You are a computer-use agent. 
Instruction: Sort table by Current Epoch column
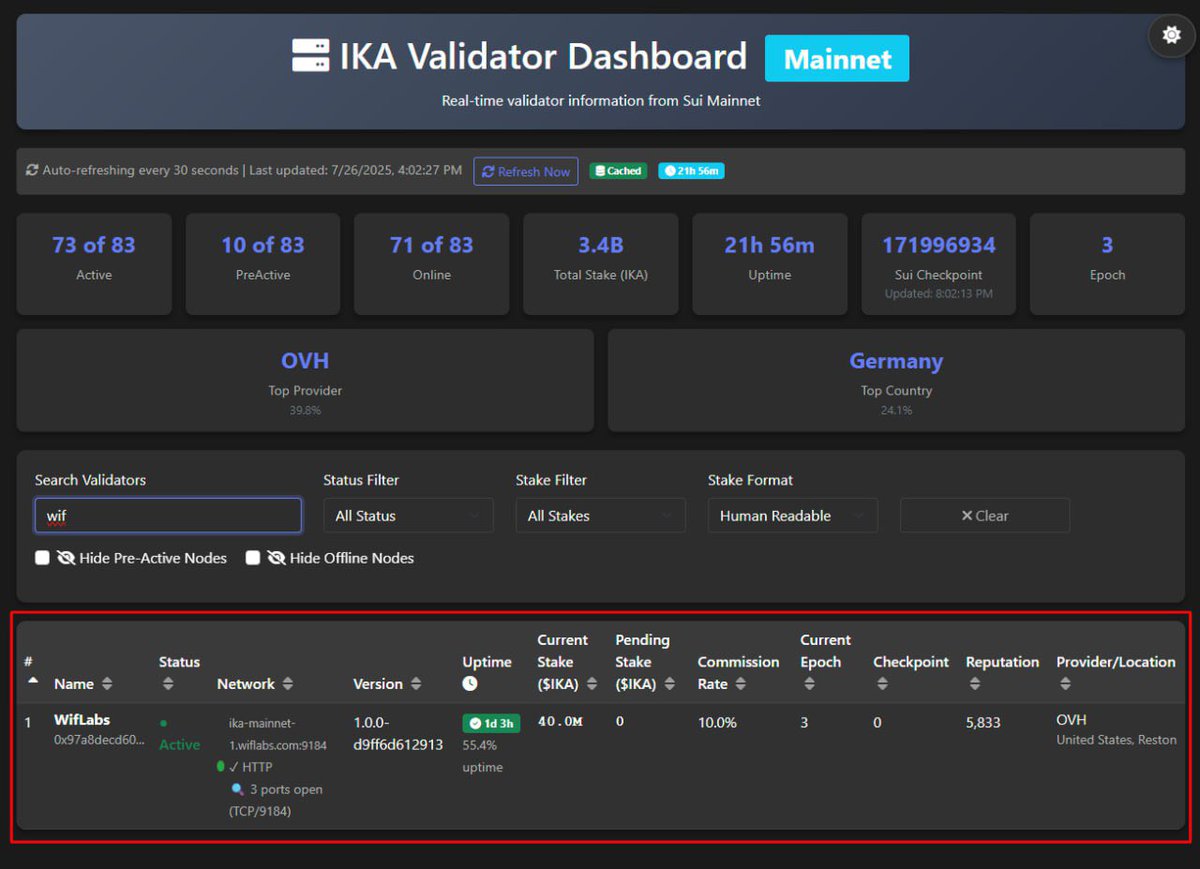[x=809, y=684]
